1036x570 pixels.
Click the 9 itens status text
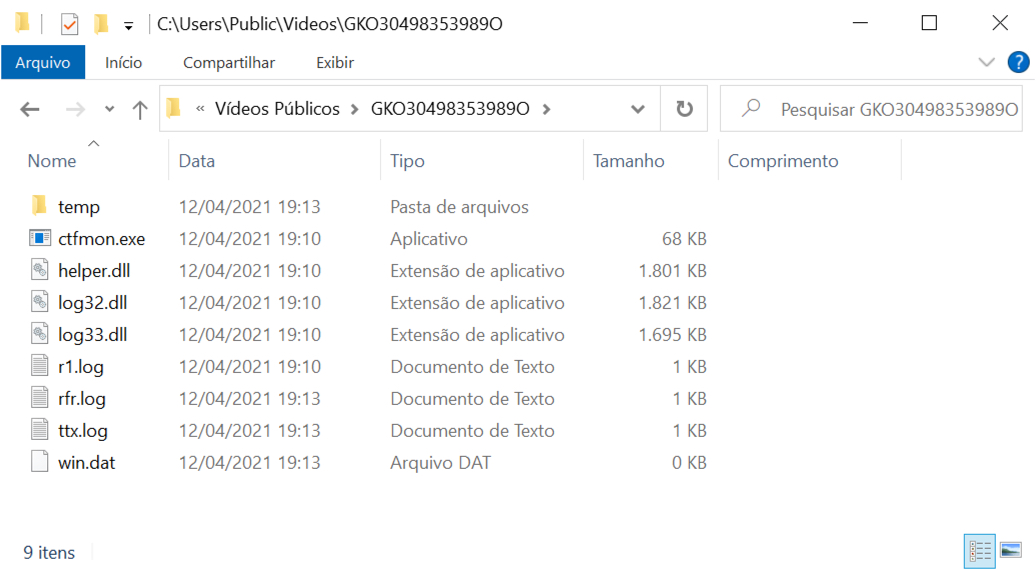tap(49, 552)
